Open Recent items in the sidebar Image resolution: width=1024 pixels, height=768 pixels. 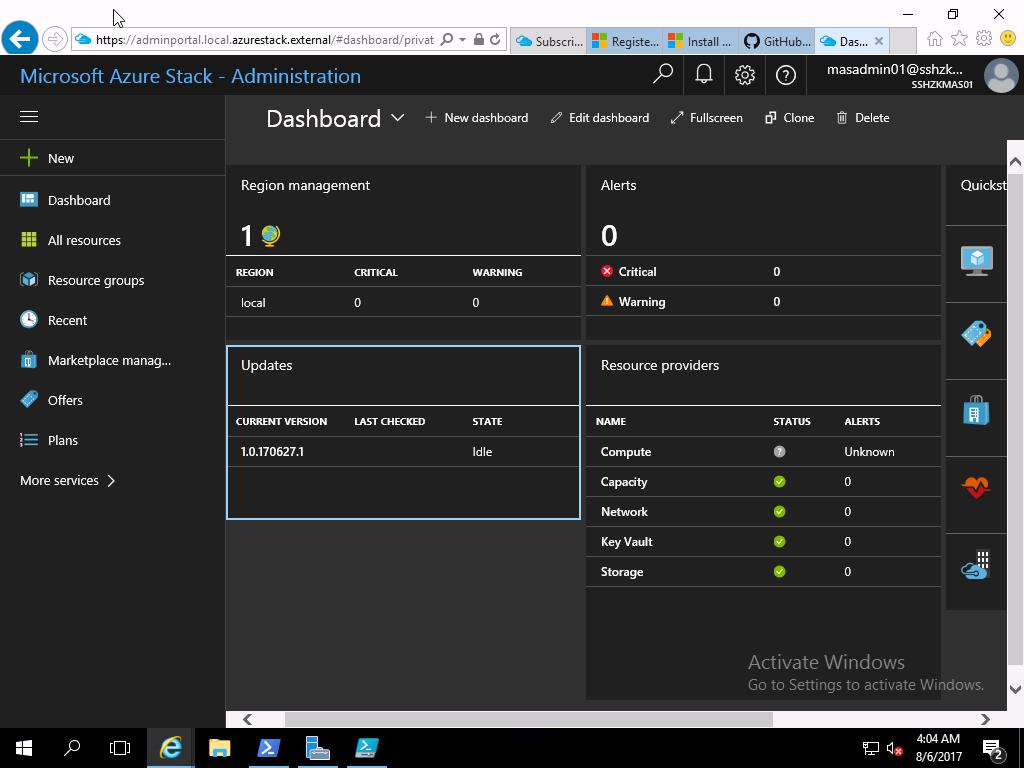point(67,320)
